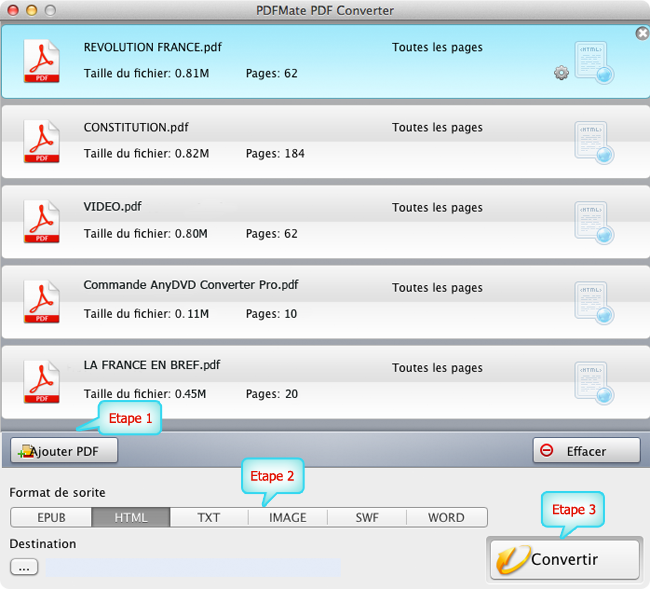Click 'Pages: 184' in CONSTITUTION row
Viewport: 650px width, 589px height.
275,153
